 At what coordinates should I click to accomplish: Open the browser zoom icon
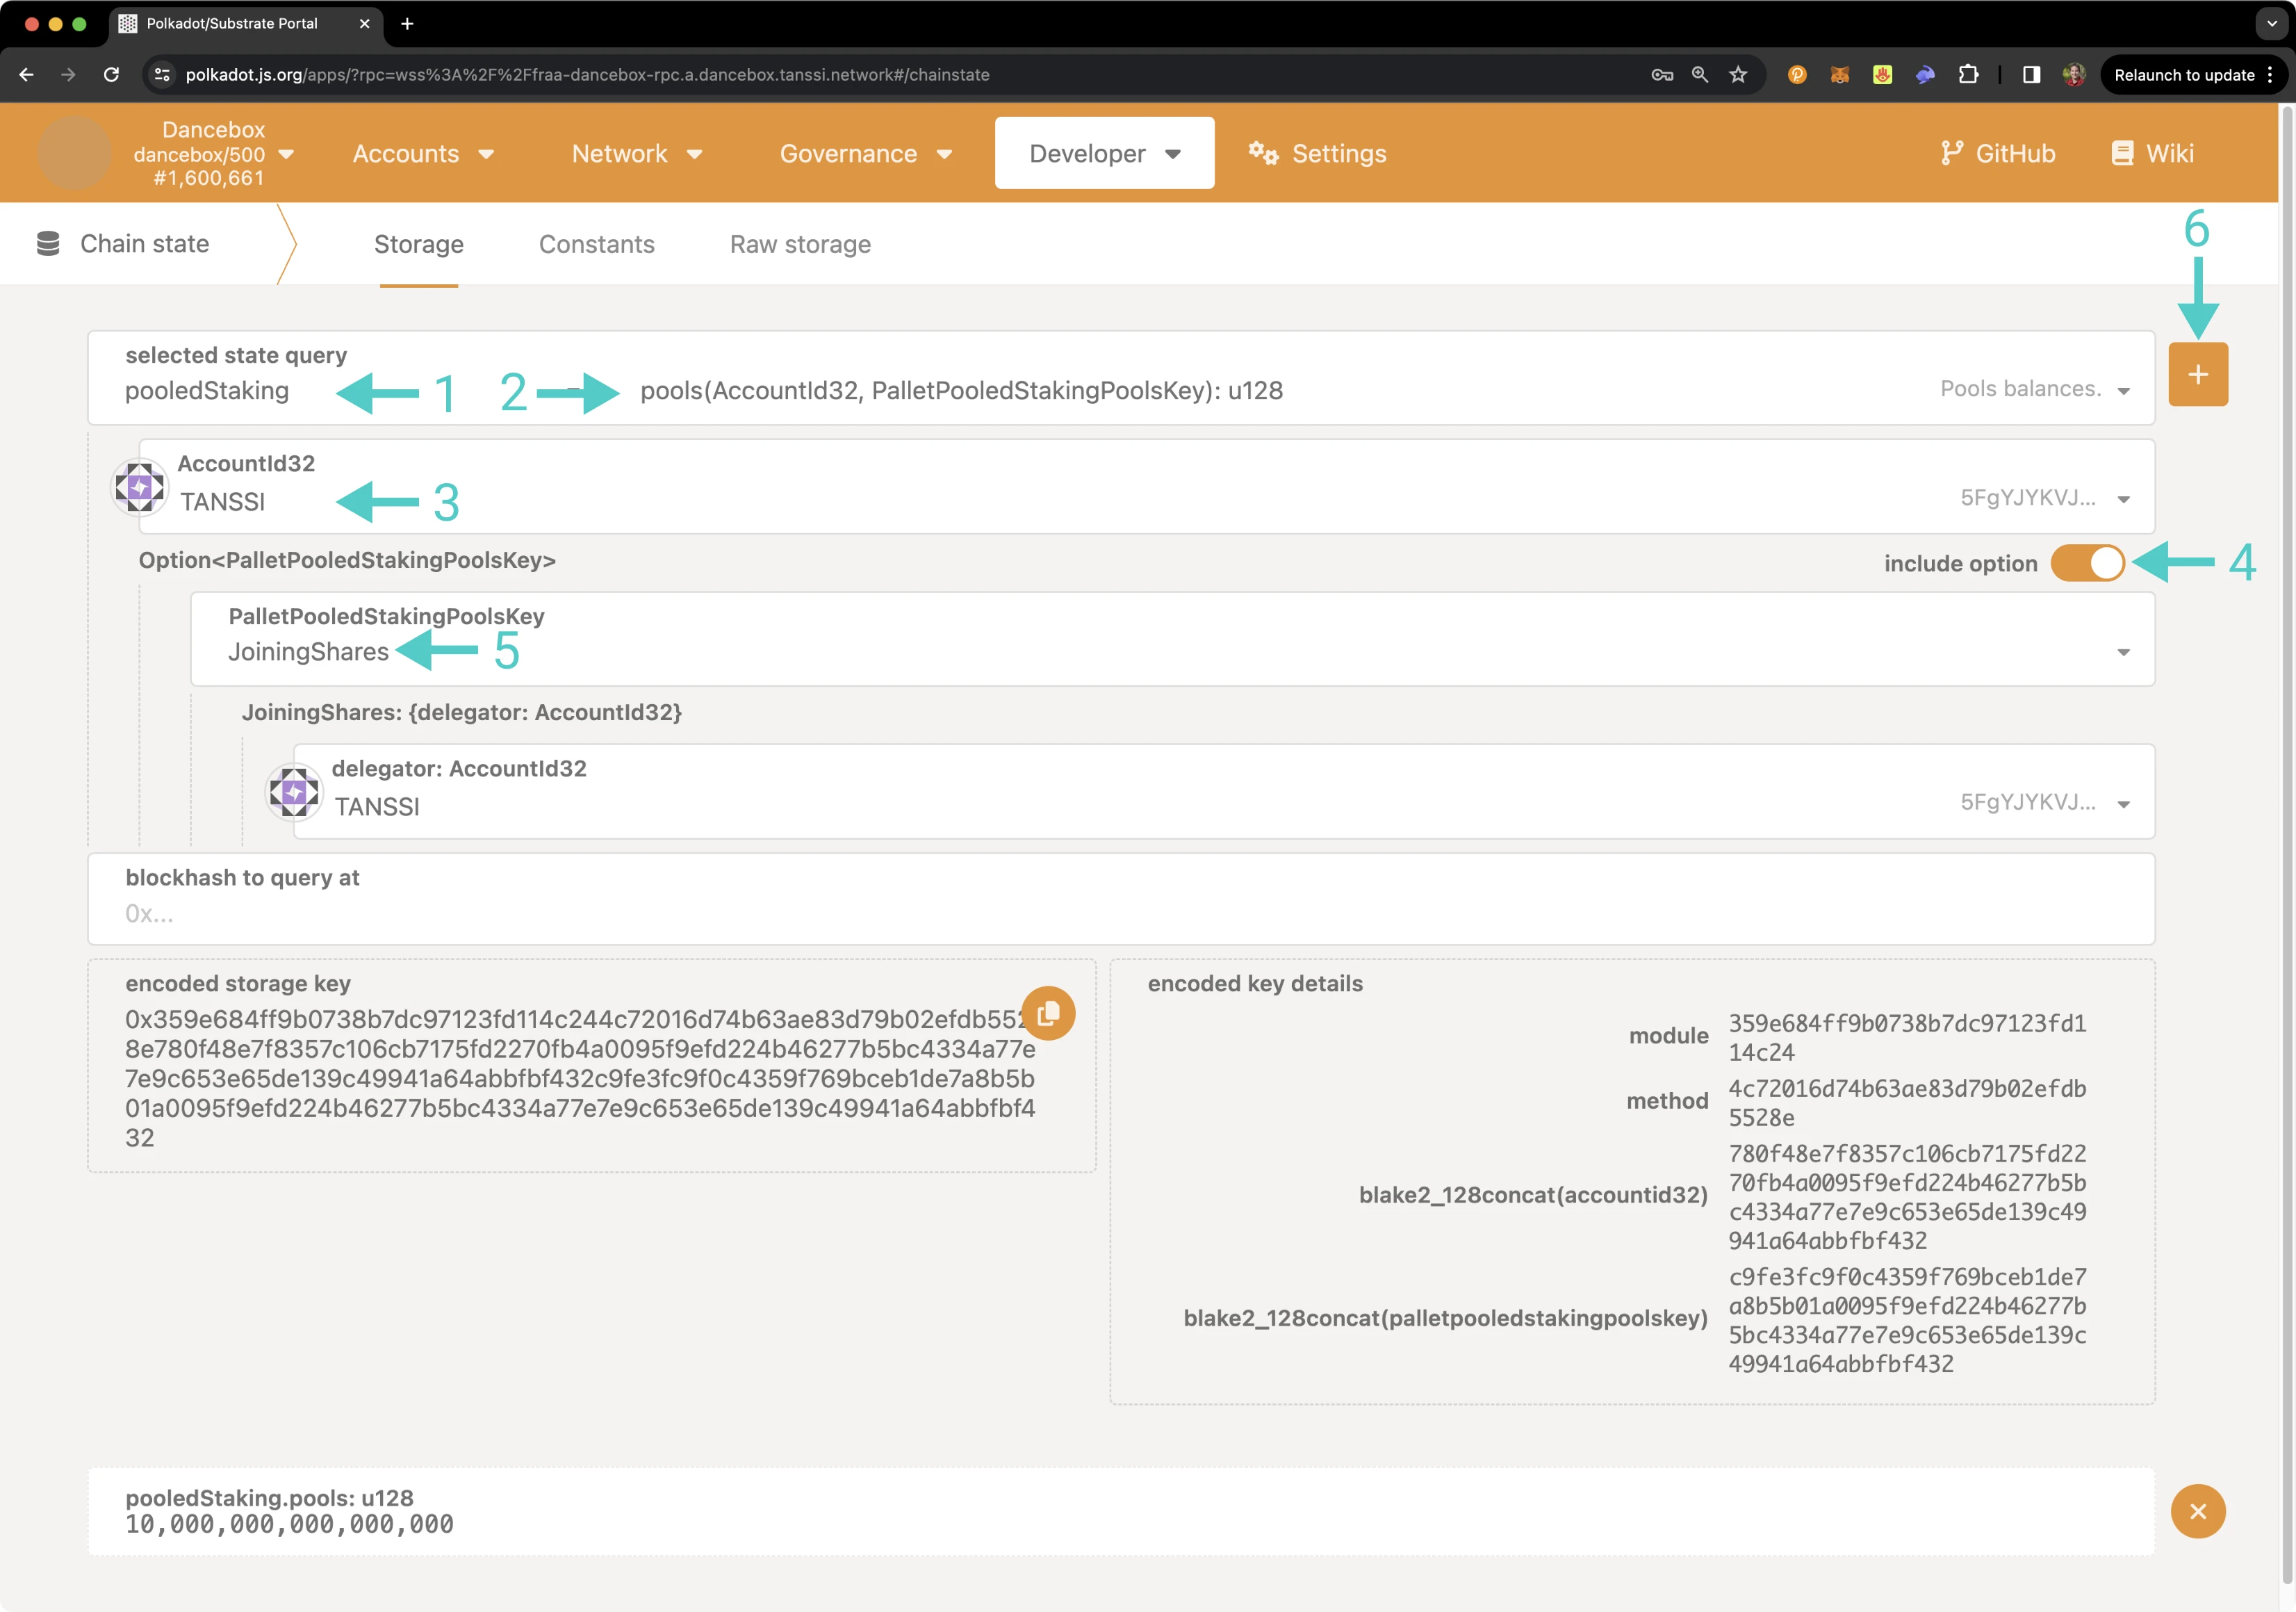1699,75
